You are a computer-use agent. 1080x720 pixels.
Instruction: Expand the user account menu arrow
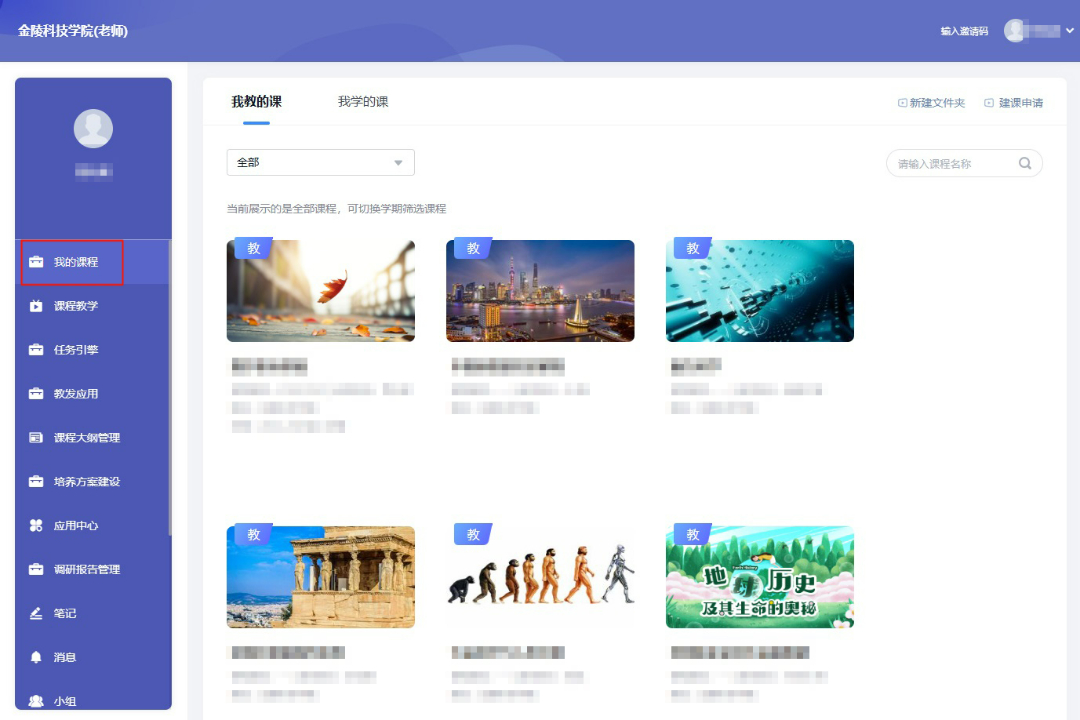coord(1070,31)
